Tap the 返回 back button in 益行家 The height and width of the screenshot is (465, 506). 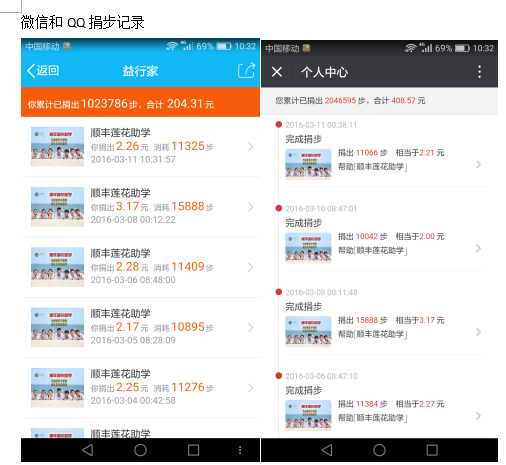(43, 71)
